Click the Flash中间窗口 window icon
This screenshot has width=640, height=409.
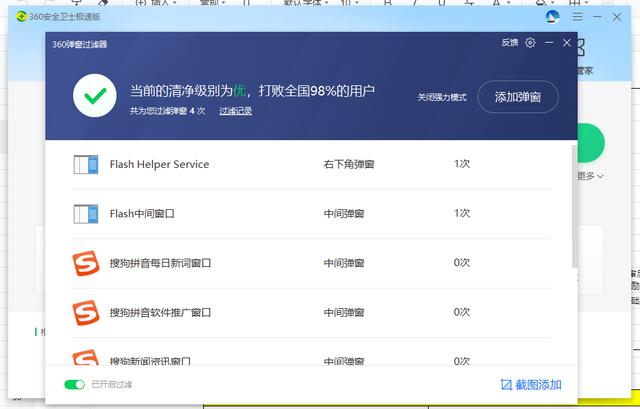pyautogui.click(x=87, y=213)
